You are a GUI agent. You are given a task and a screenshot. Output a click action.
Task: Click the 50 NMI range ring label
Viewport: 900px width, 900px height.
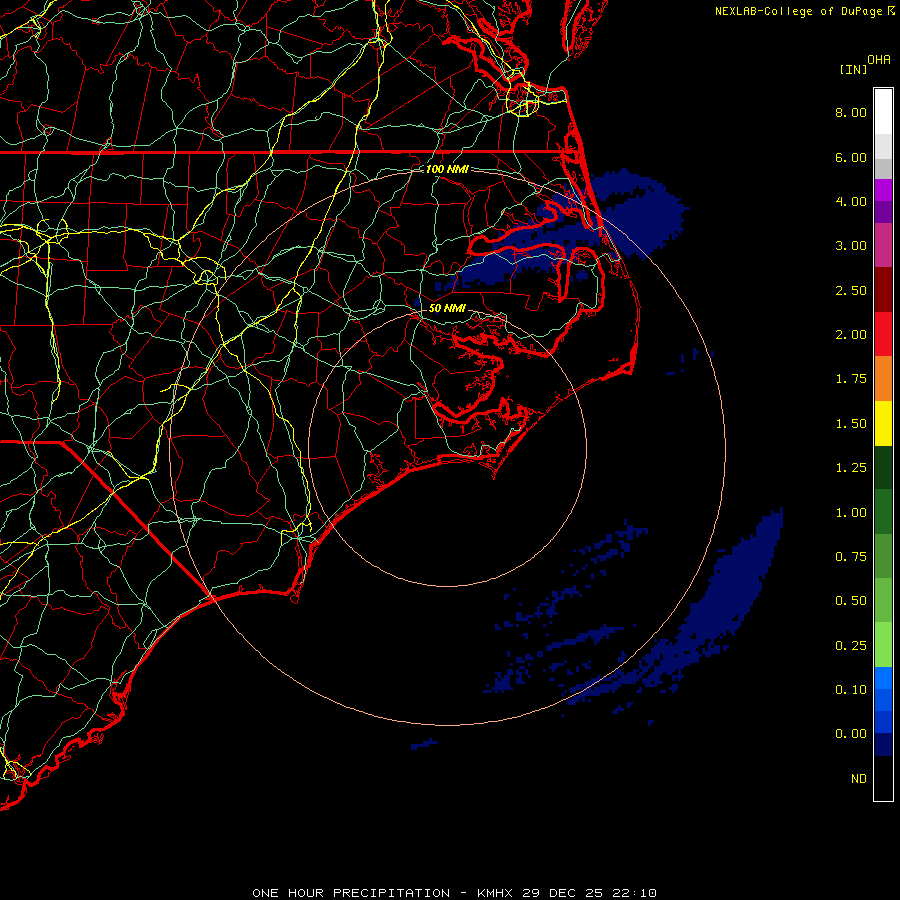point(447,308)
